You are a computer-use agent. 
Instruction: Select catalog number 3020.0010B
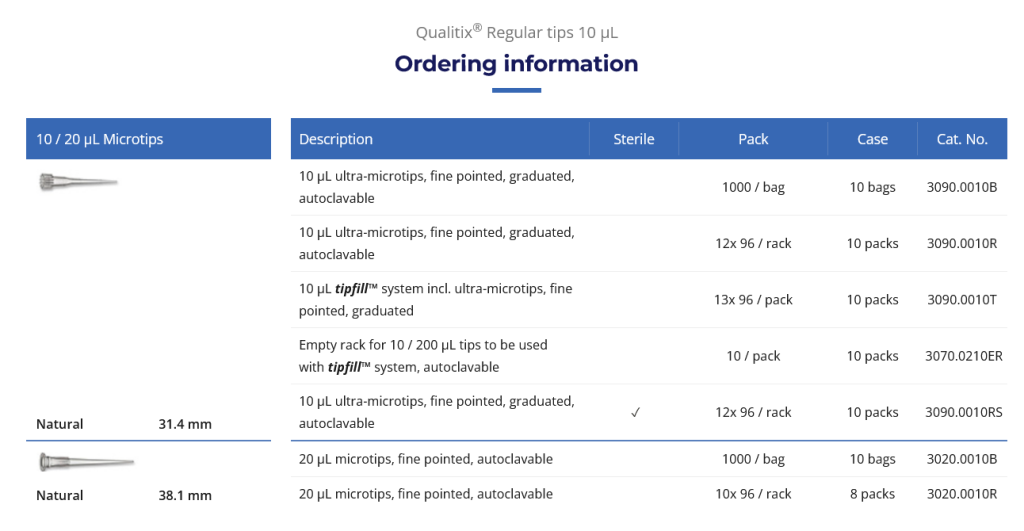962,459
